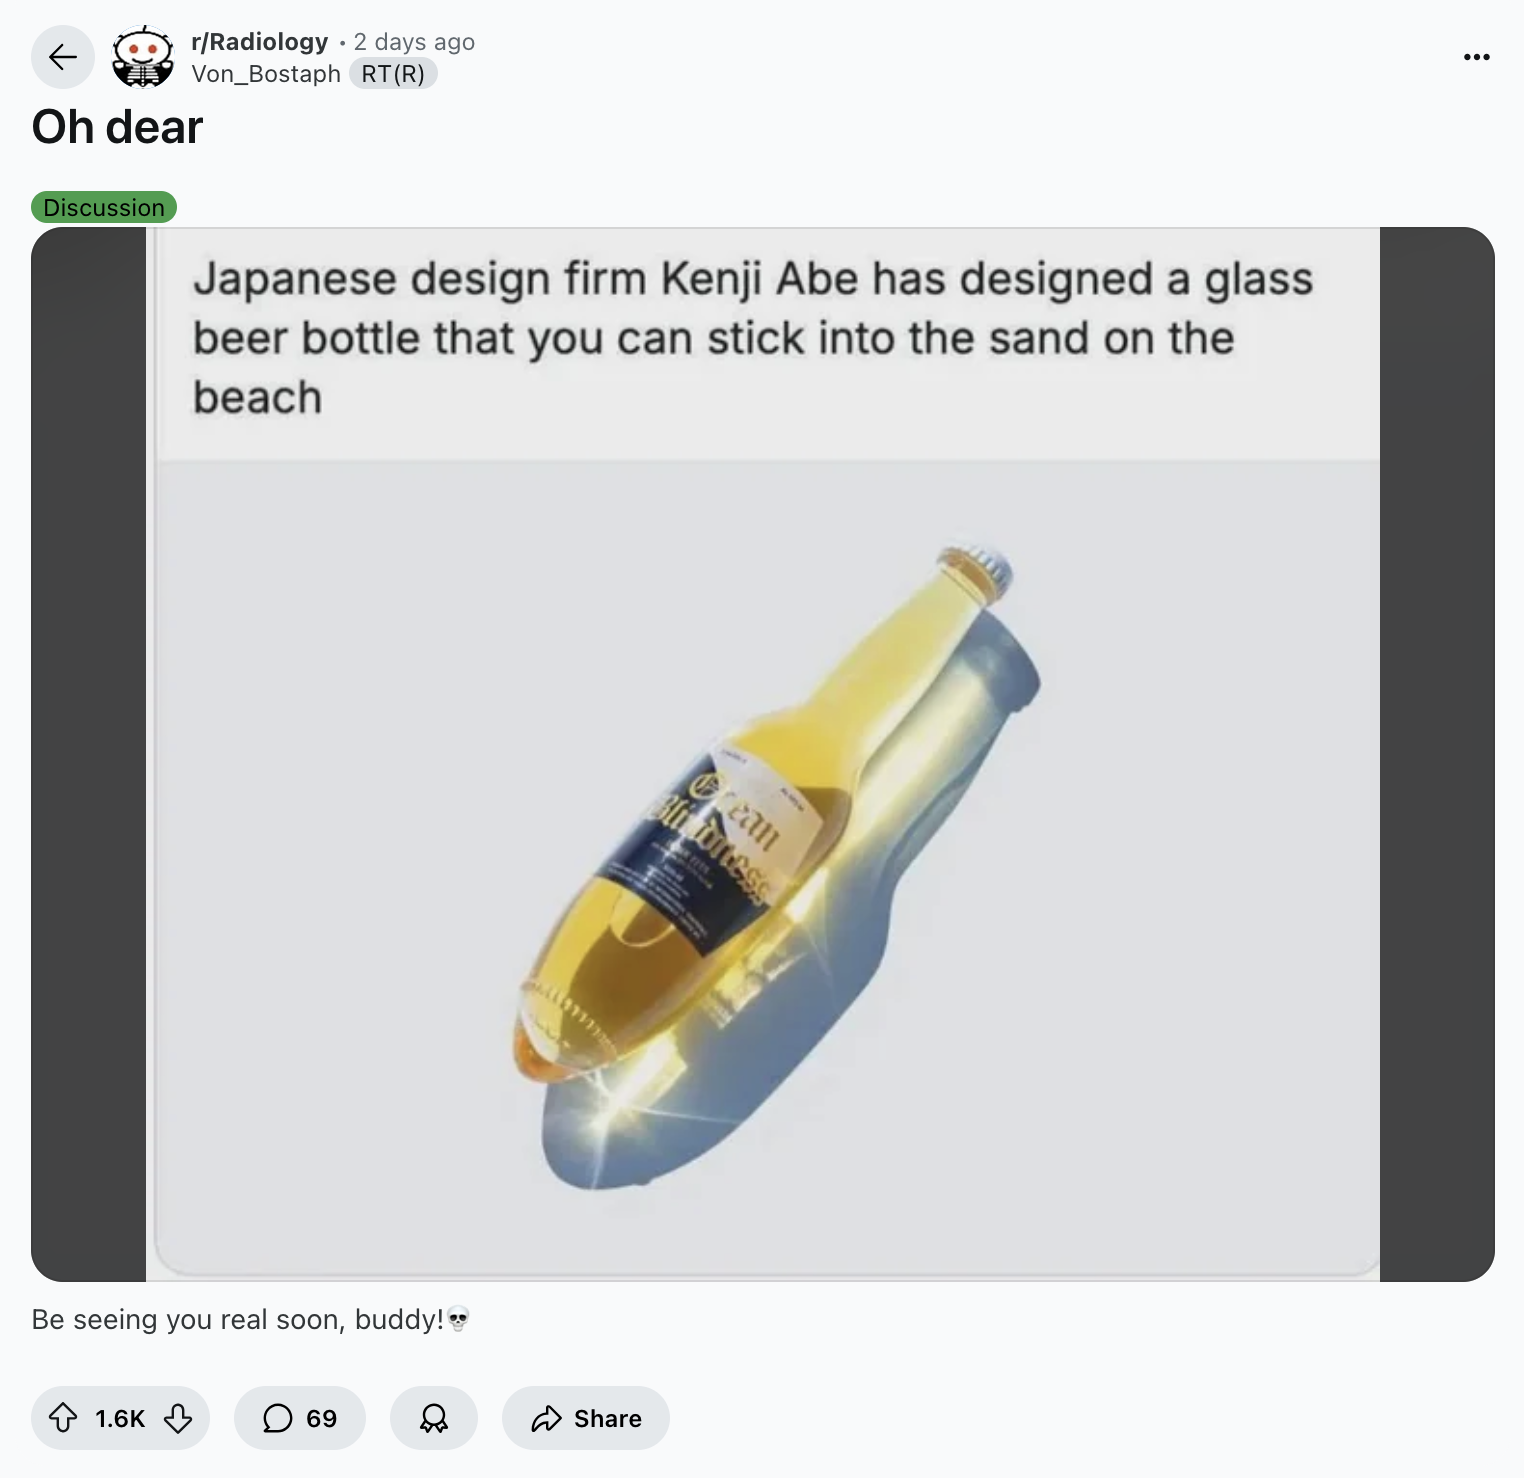Downvote the "Oh dear" post
The height and width of the screenshot is (1478, 1524).
tap(180, 1418)
